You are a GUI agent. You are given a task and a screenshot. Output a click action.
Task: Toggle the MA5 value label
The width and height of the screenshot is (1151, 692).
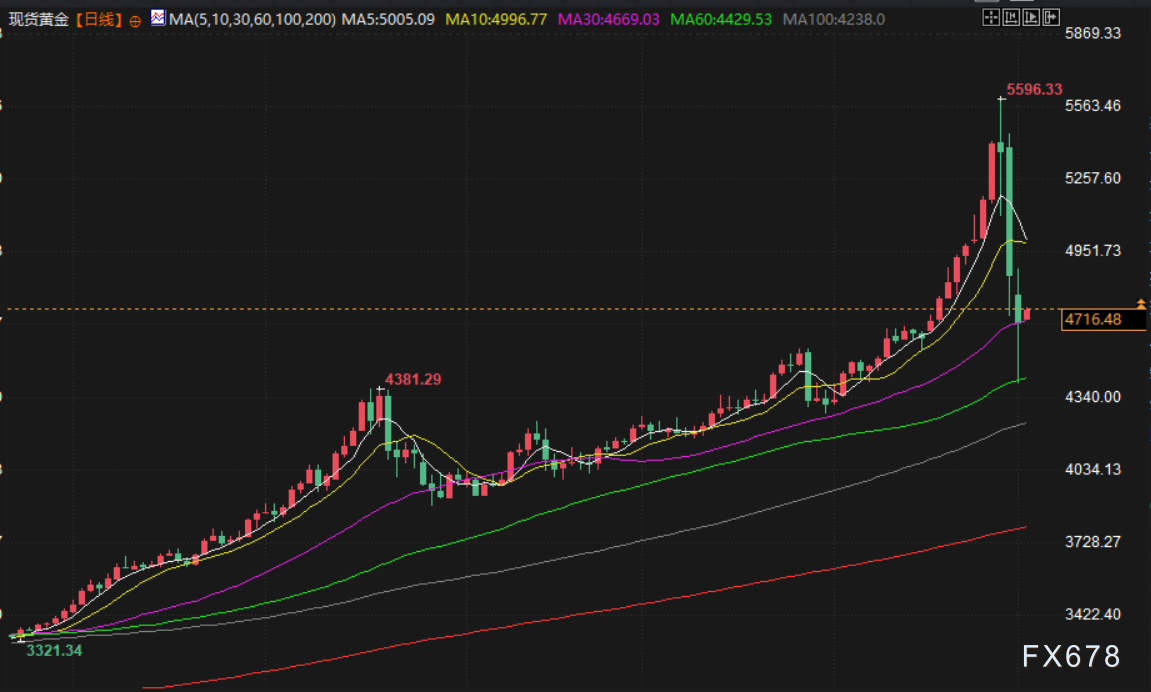coord(388,18)
